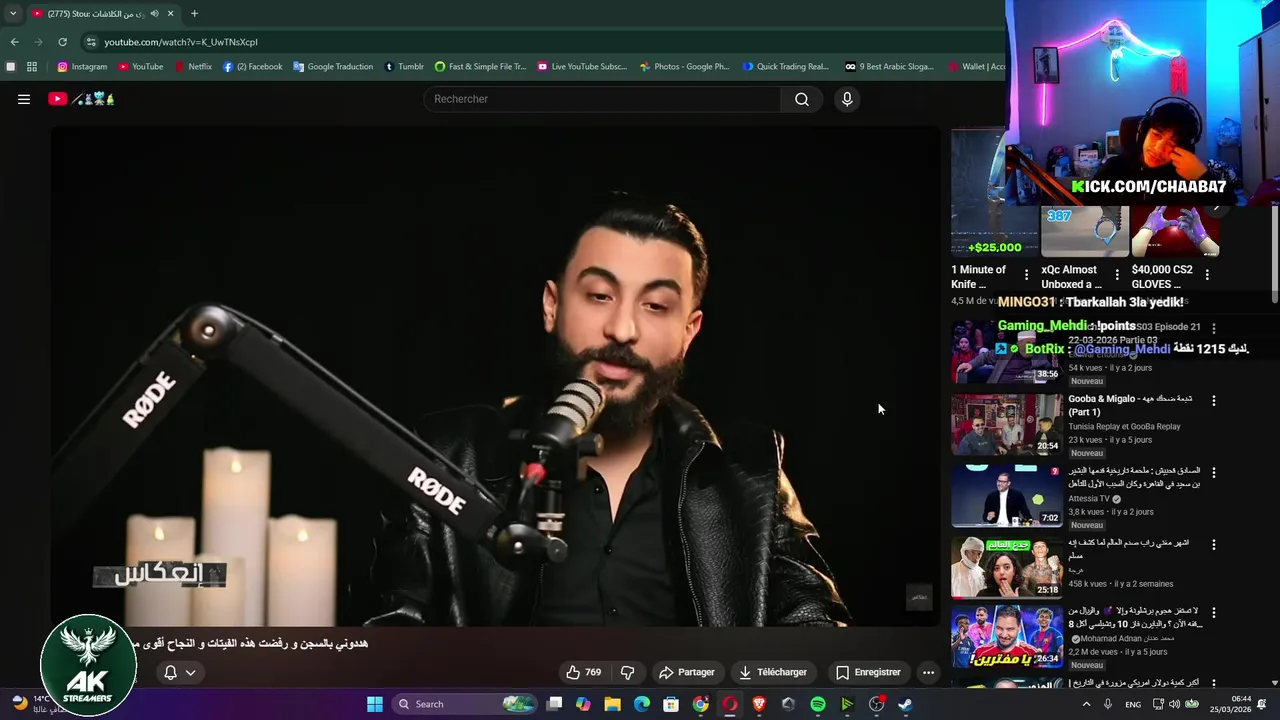Open the Gooba & Migalo video thumbnail
Viewport: 1280px width, 720px height.
click(1006, 424)
